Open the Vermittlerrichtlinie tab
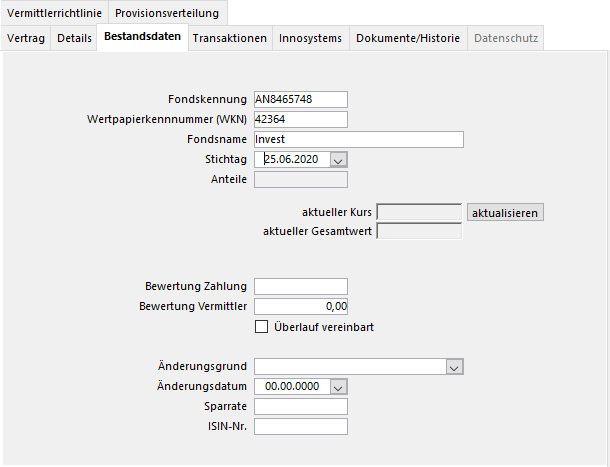This screenshot has height=467, width=610. pos(54,13)
